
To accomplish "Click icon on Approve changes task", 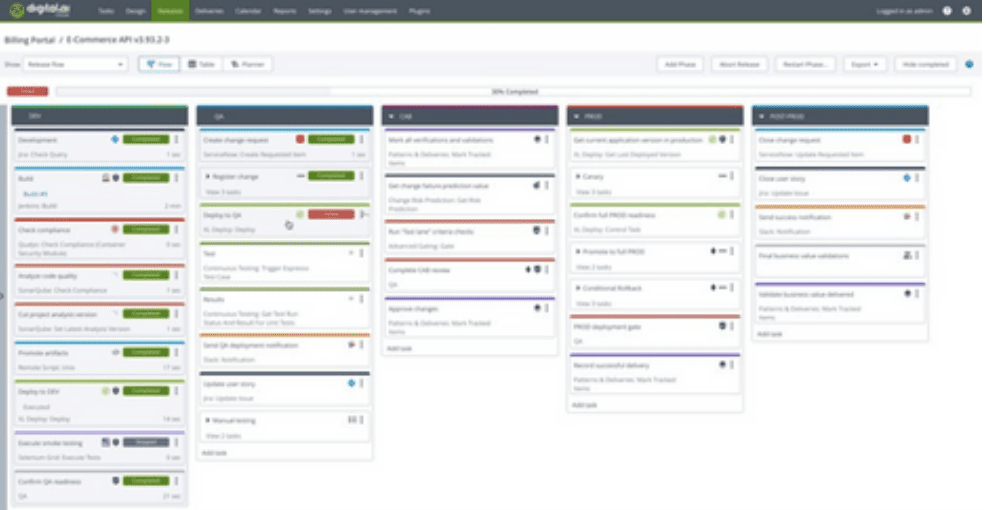I will click(x=537, y=308).
